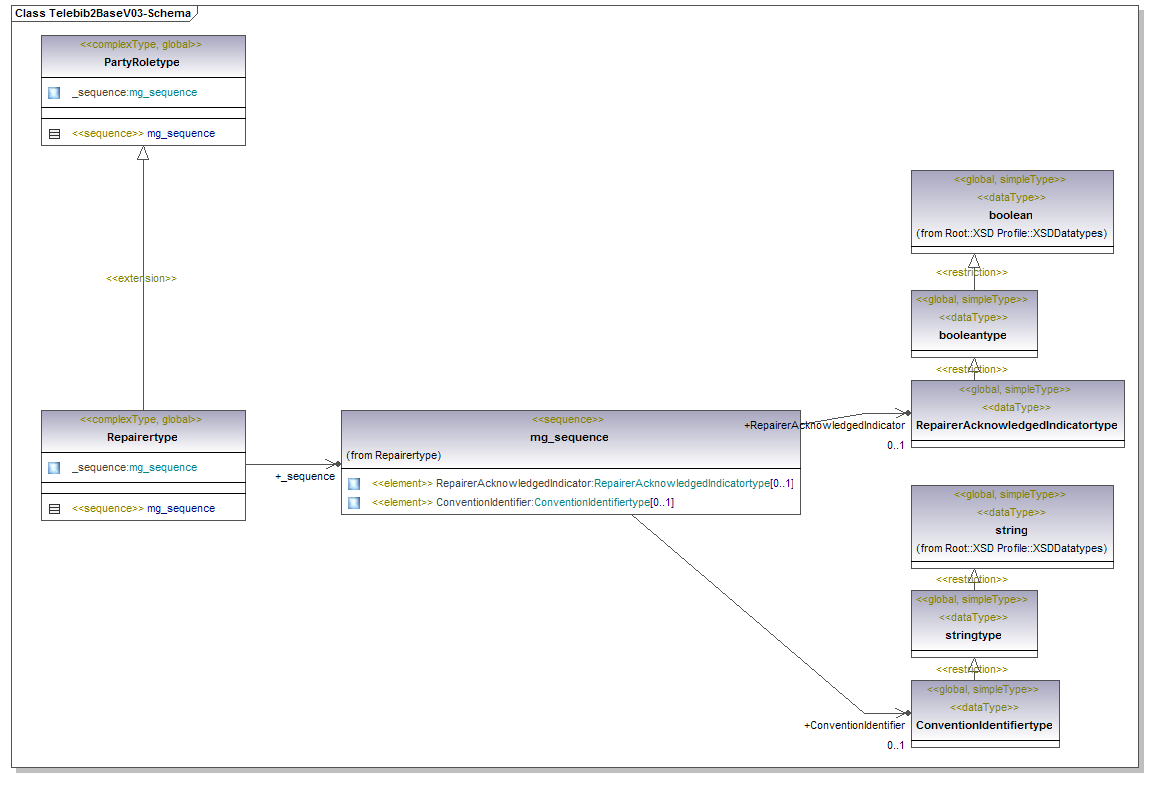Click the mg_sequence class title
Screen dimensions: 1165x788
coord(568,437)
